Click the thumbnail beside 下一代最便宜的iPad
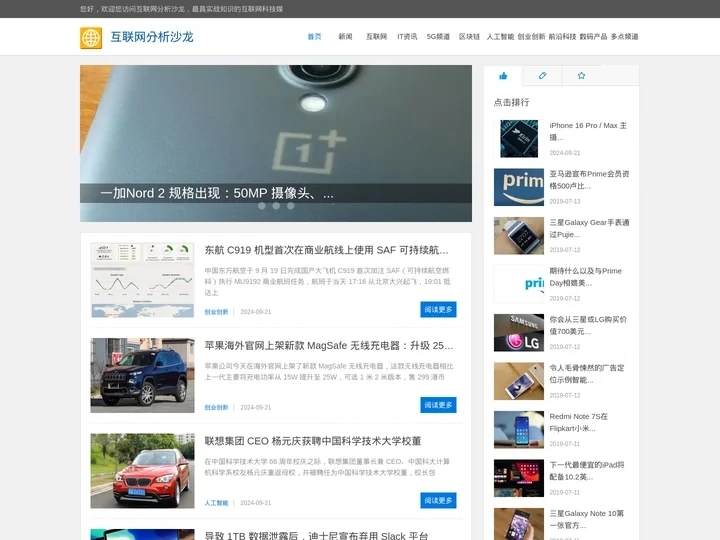The width and height of the screenshot is (720, 540). tap(519, 478)
